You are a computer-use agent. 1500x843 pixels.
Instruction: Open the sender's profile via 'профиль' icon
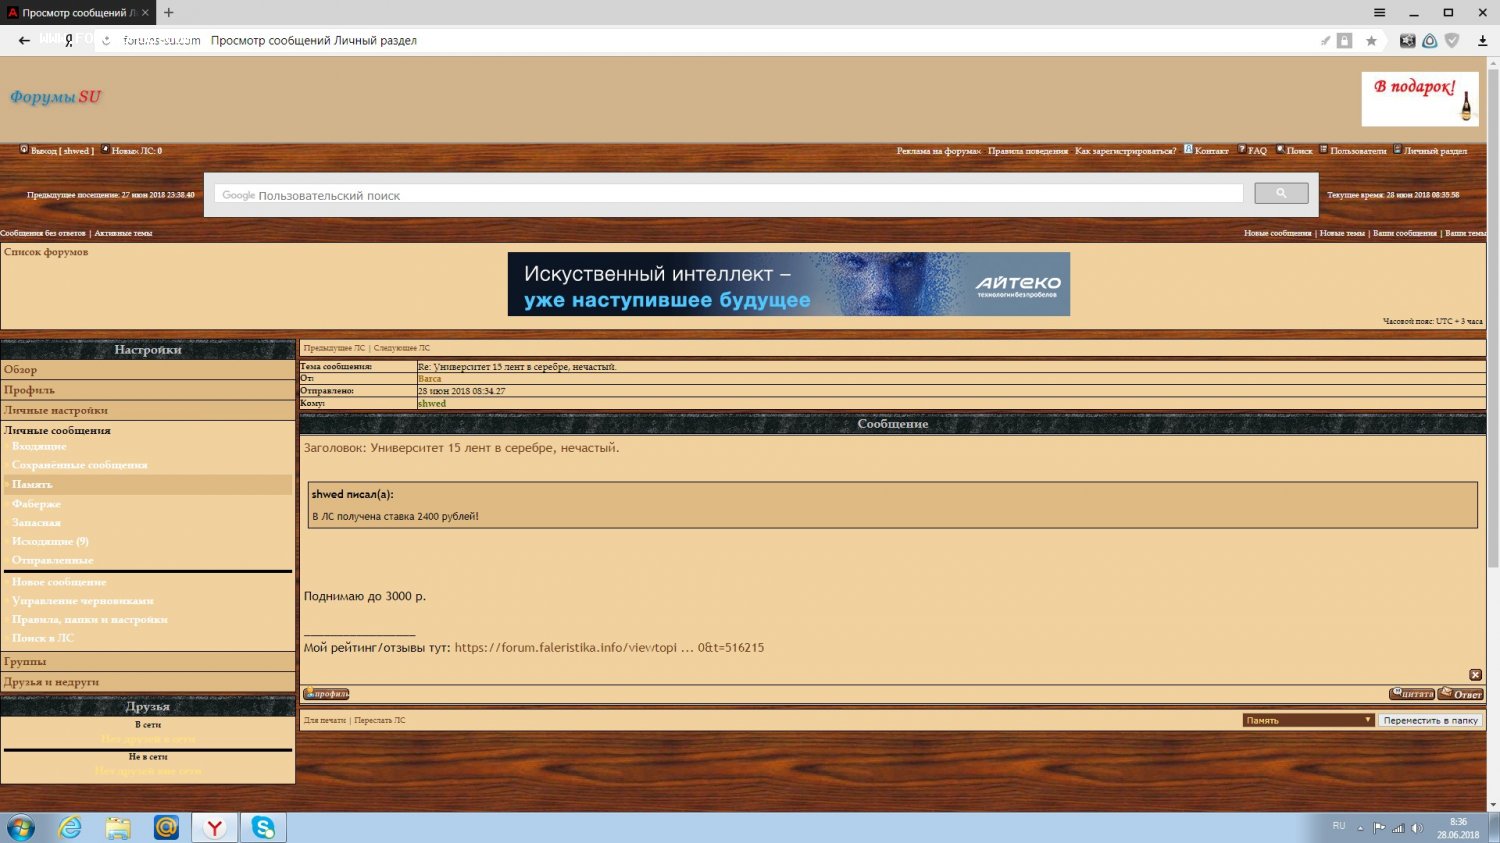tap(326, 694)
